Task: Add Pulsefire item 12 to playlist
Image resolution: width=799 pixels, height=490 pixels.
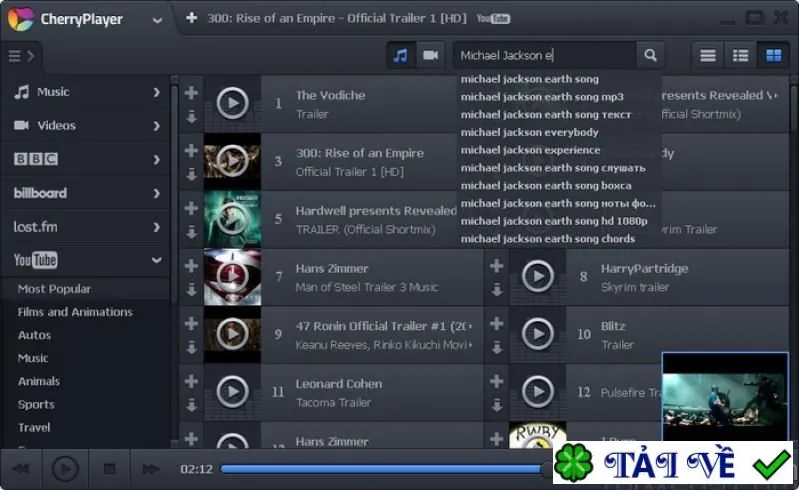Action: (496, 381)
